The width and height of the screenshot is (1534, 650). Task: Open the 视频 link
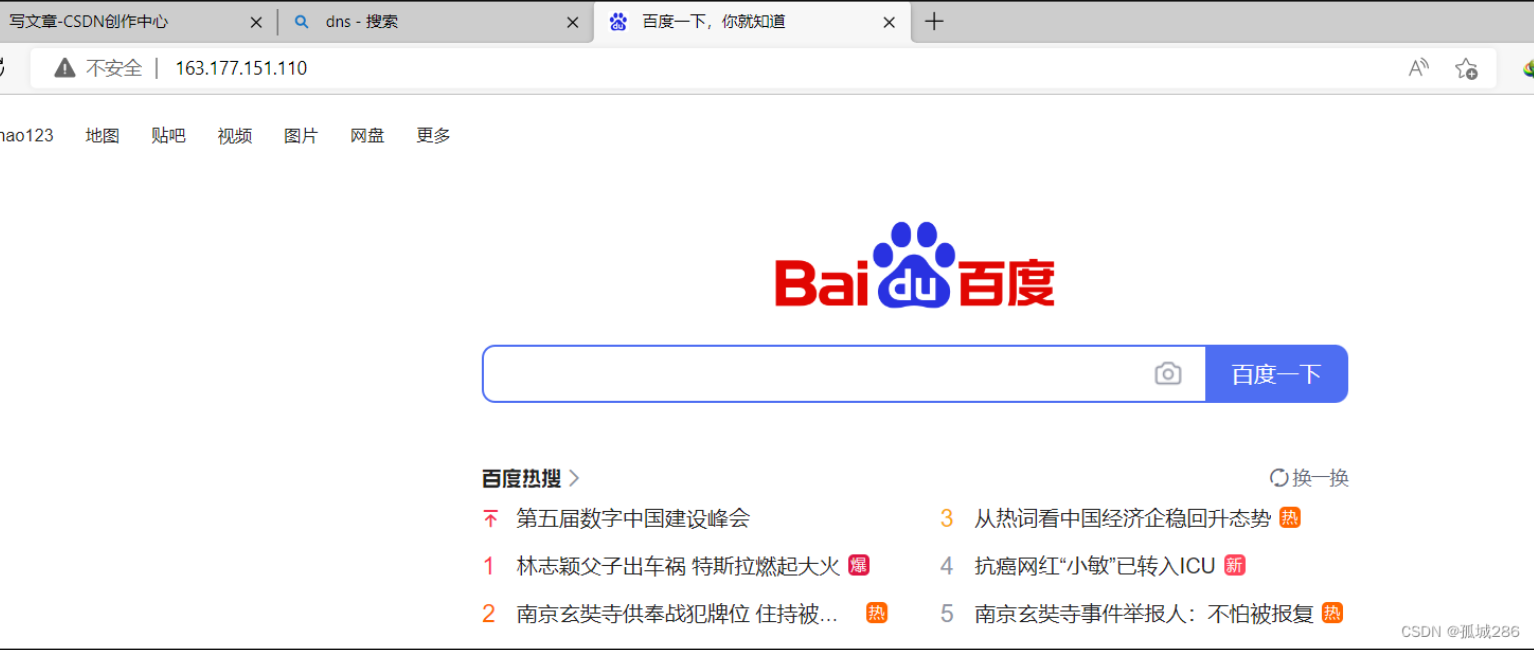pyautogui.click(x=235, y=135)
